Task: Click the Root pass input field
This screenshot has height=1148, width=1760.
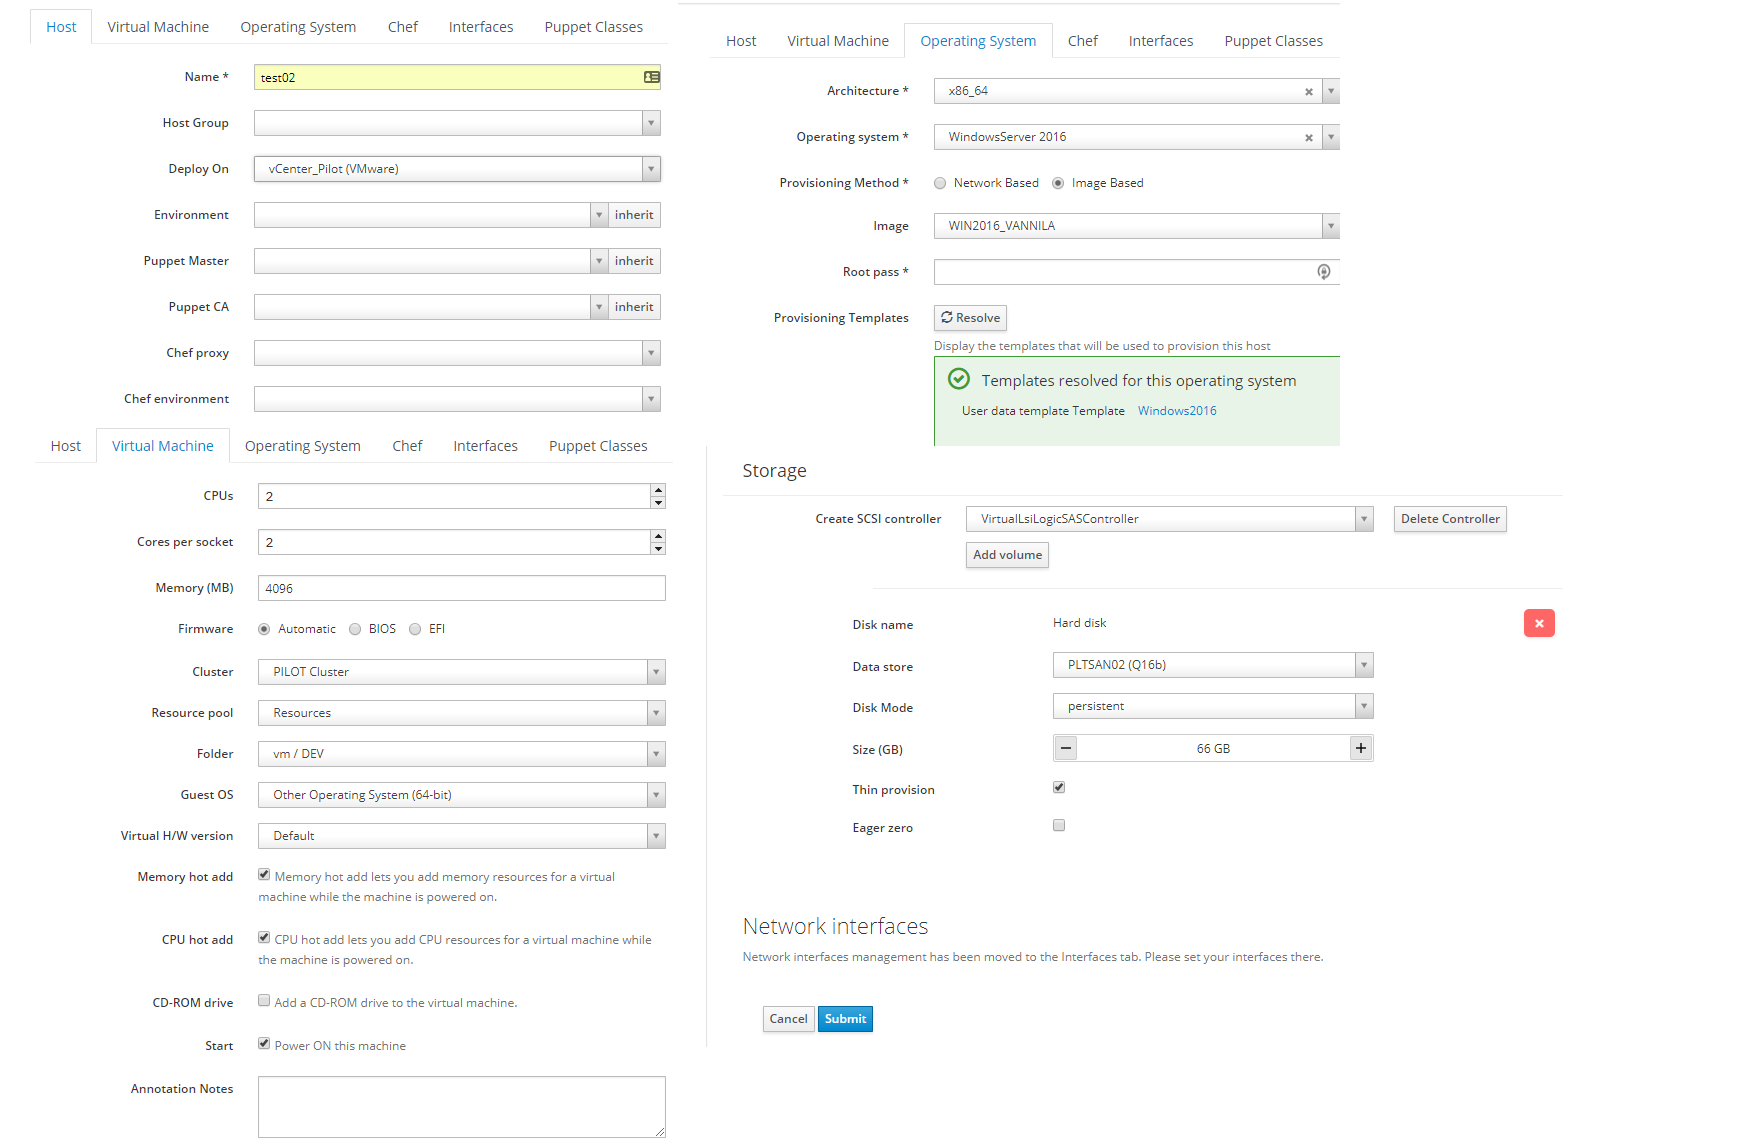Action: [x=1136, y=272]
